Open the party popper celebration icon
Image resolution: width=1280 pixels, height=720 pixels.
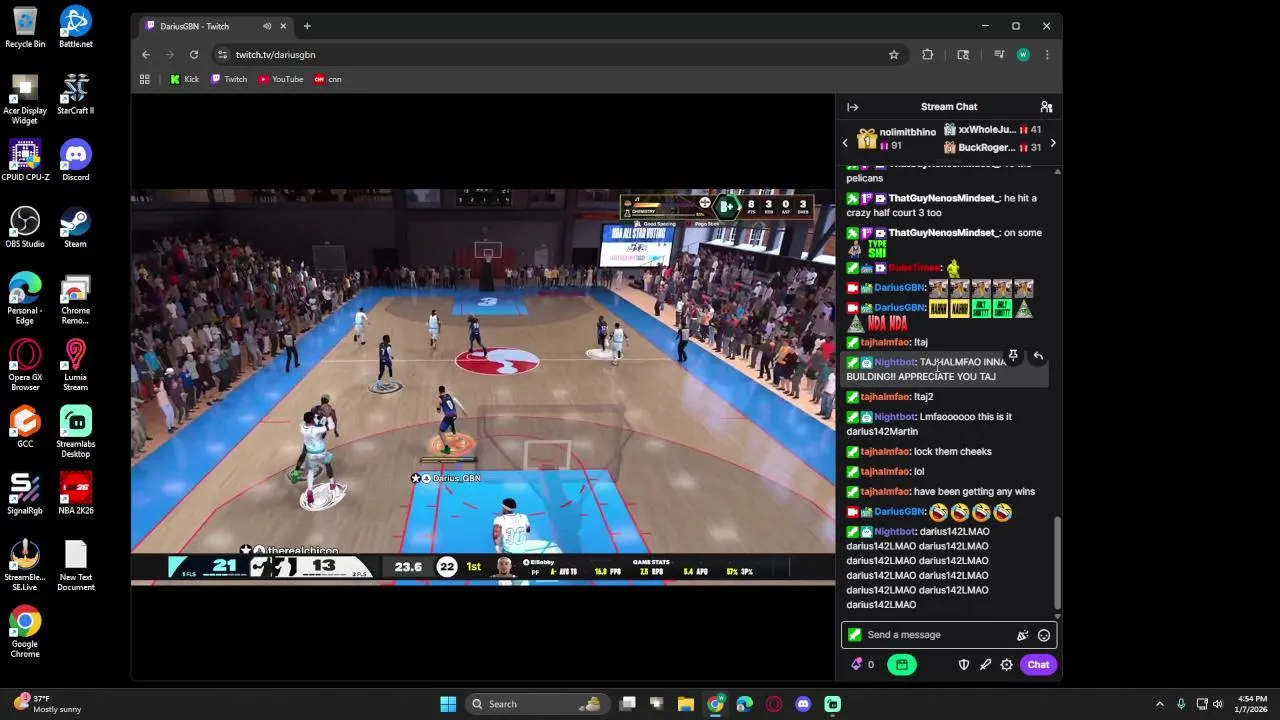1022,635
